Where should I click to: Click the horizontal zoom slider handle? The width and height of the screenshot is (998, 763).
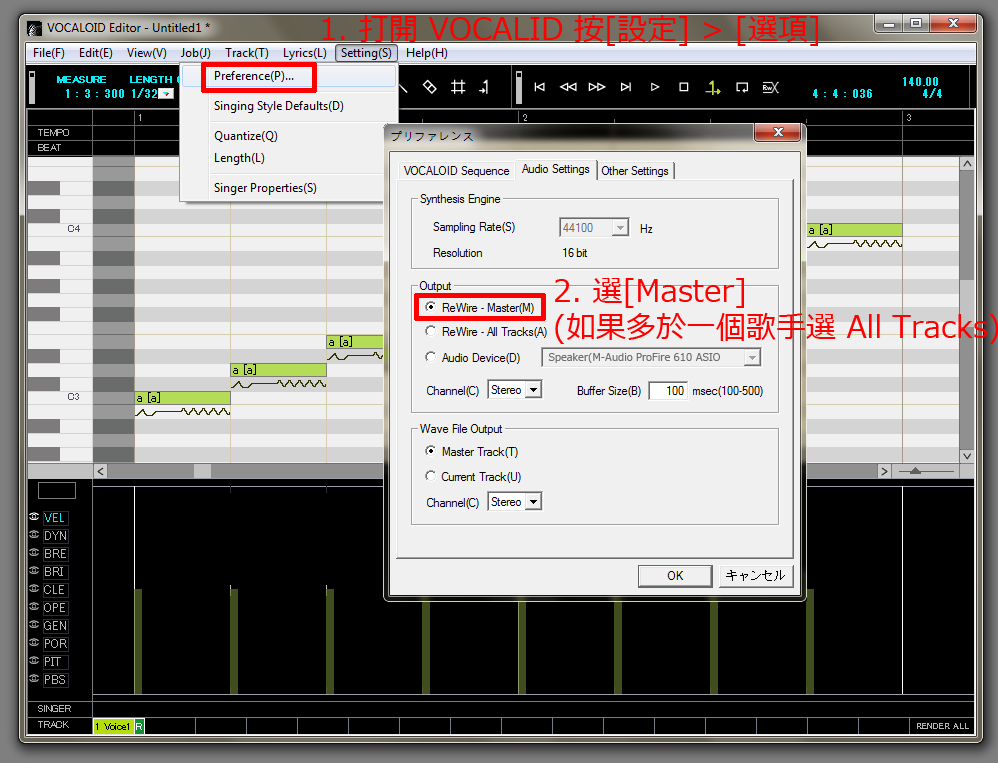pyautogui.click(x=915, y=471)
